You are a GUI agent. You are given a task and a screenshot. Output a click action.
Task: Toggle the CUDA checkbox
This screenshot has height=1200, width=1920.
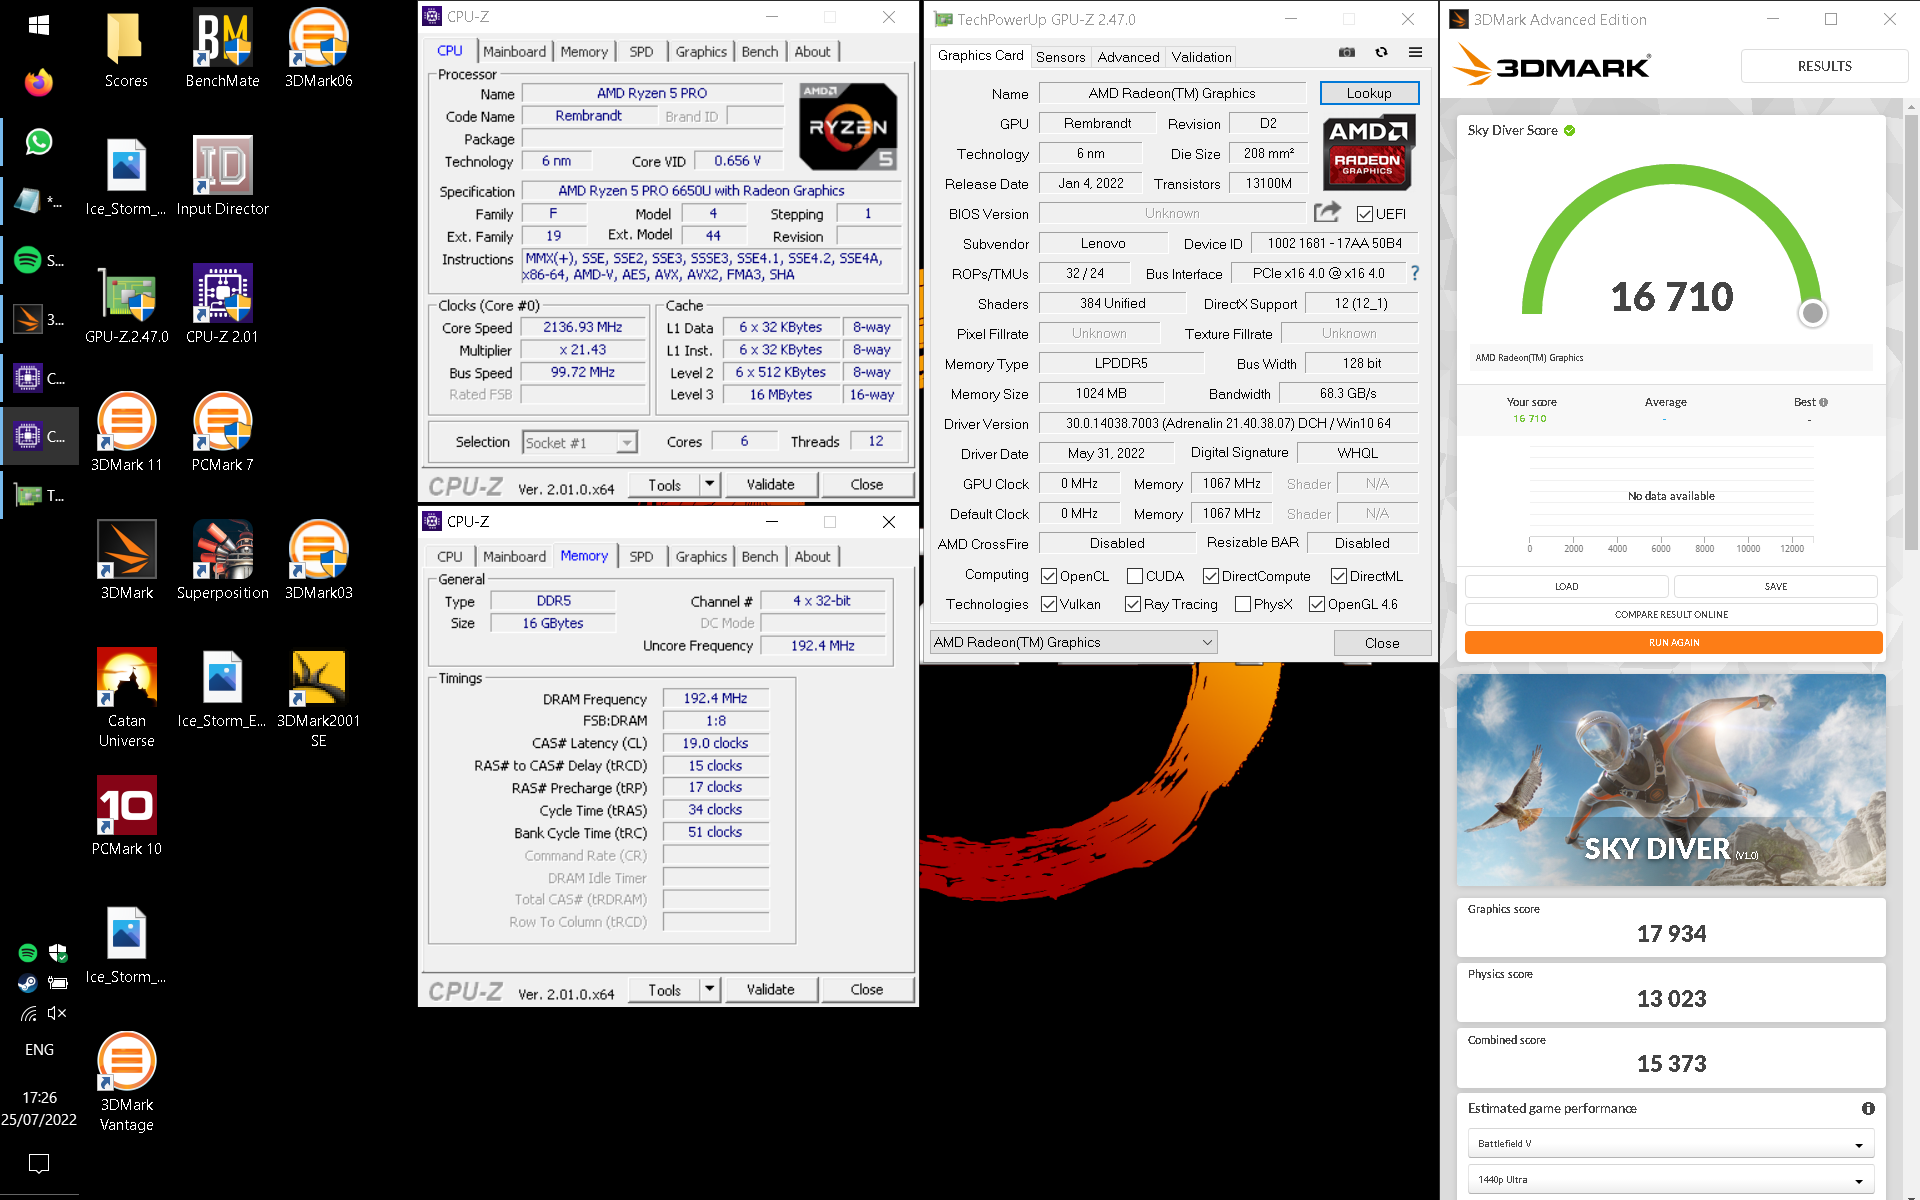click(1135, 576)
